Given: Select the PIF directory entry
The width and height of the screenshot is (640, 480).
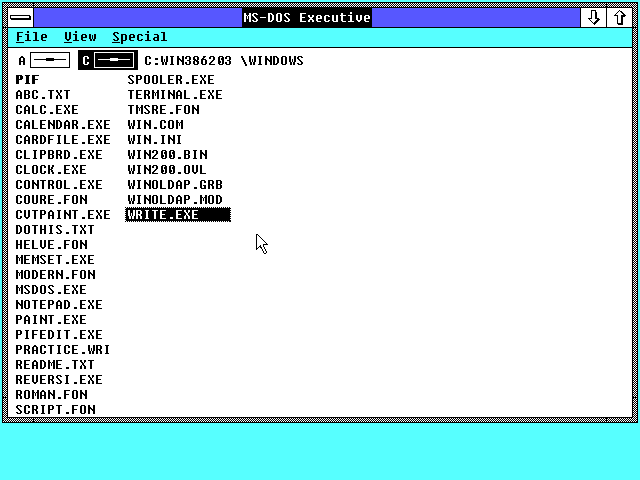Looking at the screenshot, I should pos(27,80).
